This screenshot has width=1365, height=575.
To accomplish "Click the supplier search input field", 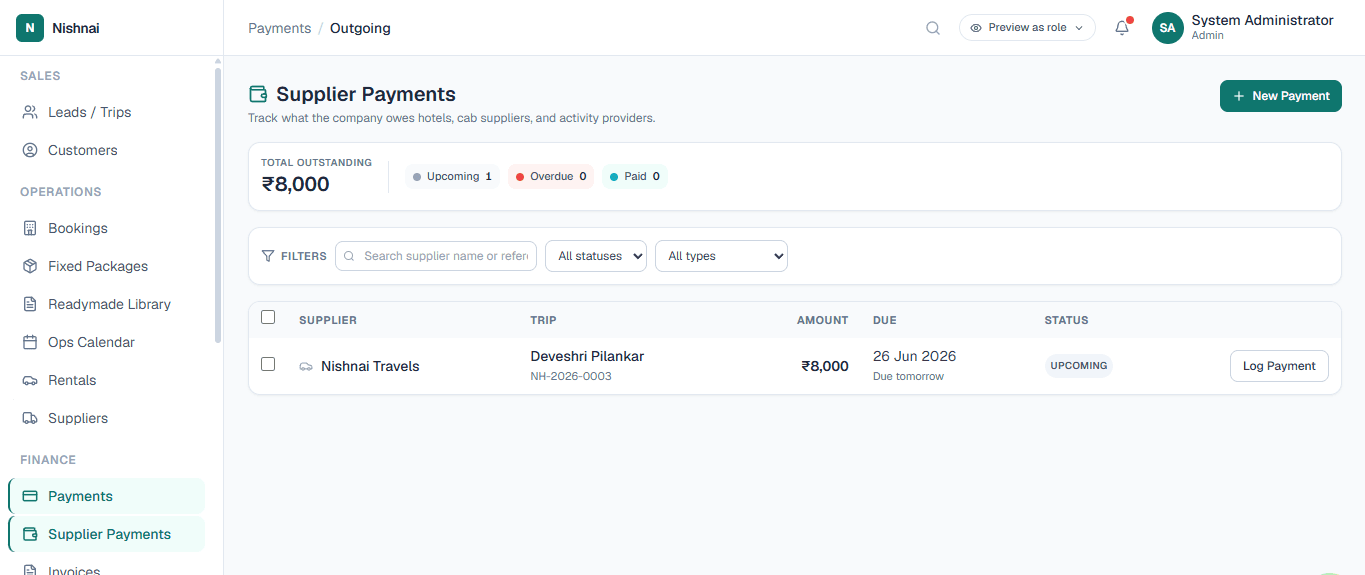I will (x=436, y=256).
